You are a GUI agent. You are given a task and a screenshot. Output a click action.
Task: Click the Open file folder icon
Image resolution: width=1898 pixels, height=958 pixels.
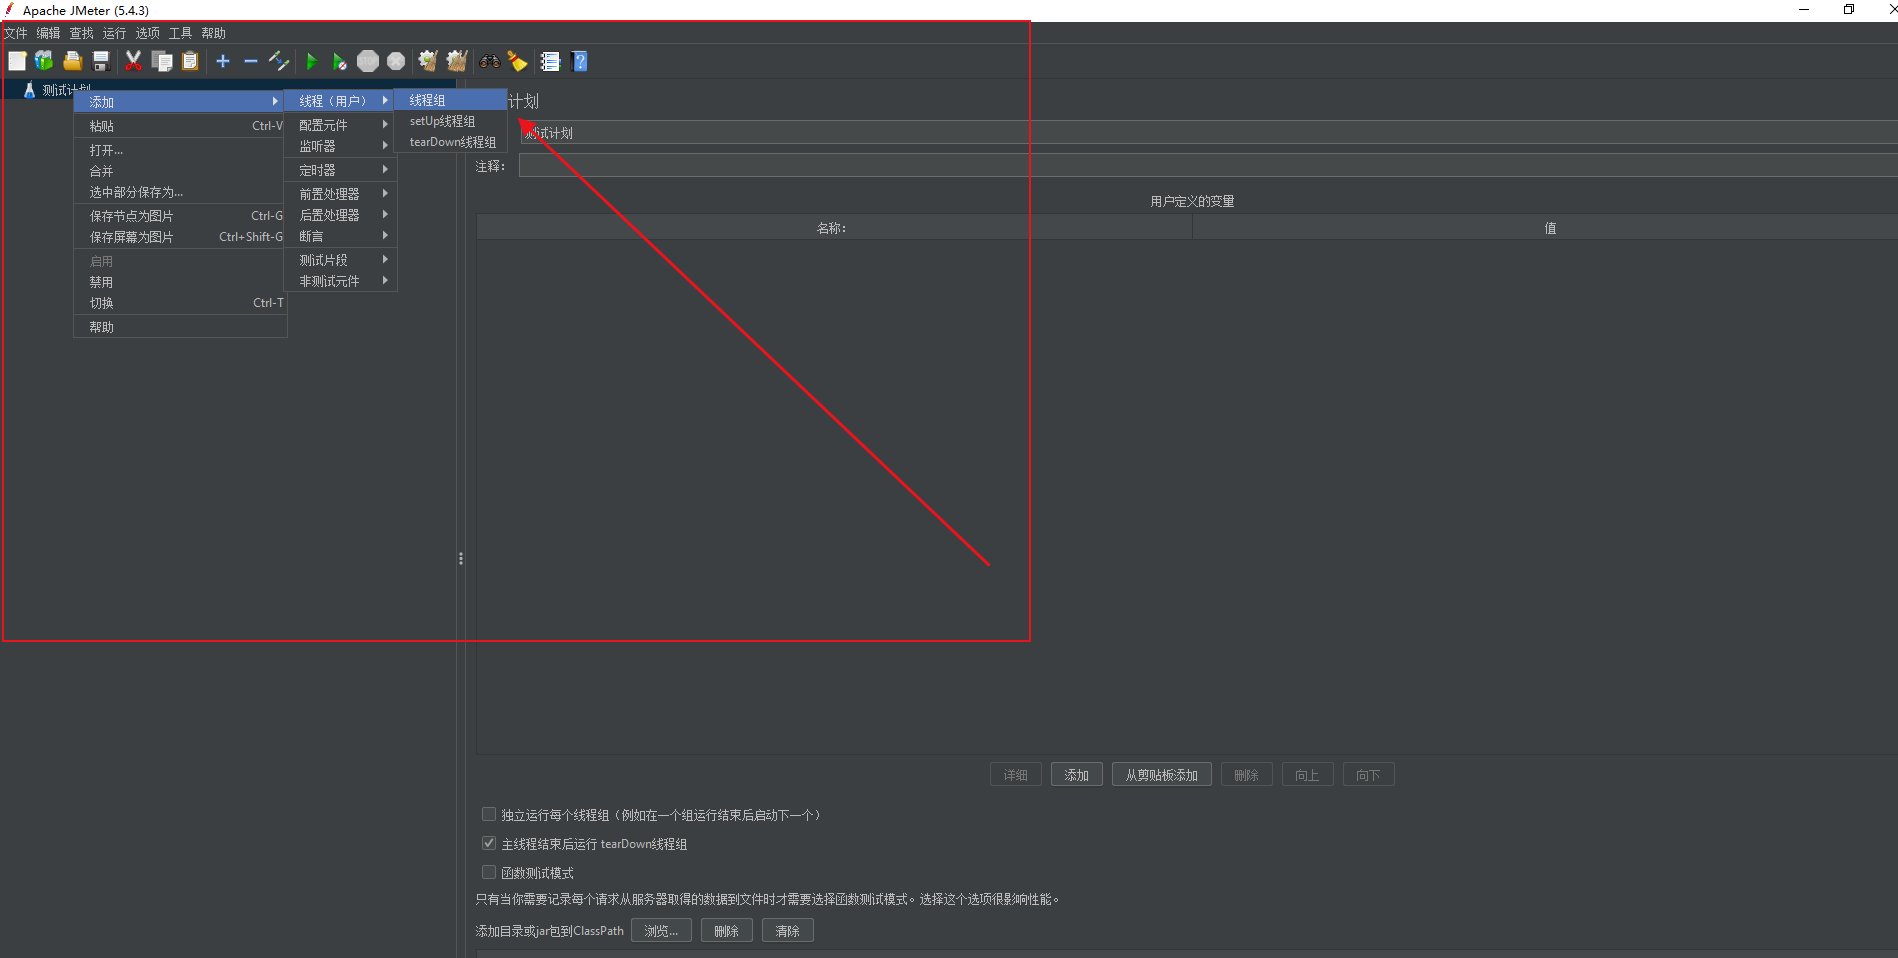(72, 61)
